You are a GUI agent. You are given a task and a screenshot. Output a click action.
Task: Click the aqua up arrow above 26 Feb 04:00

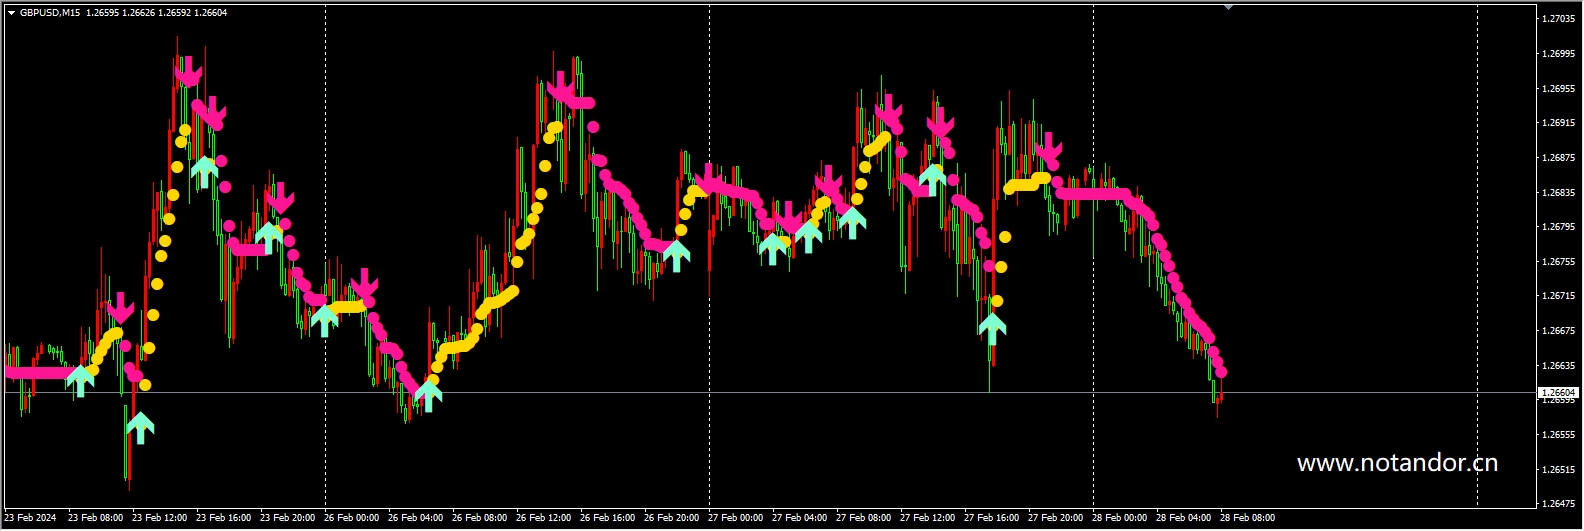coord(428,394)
